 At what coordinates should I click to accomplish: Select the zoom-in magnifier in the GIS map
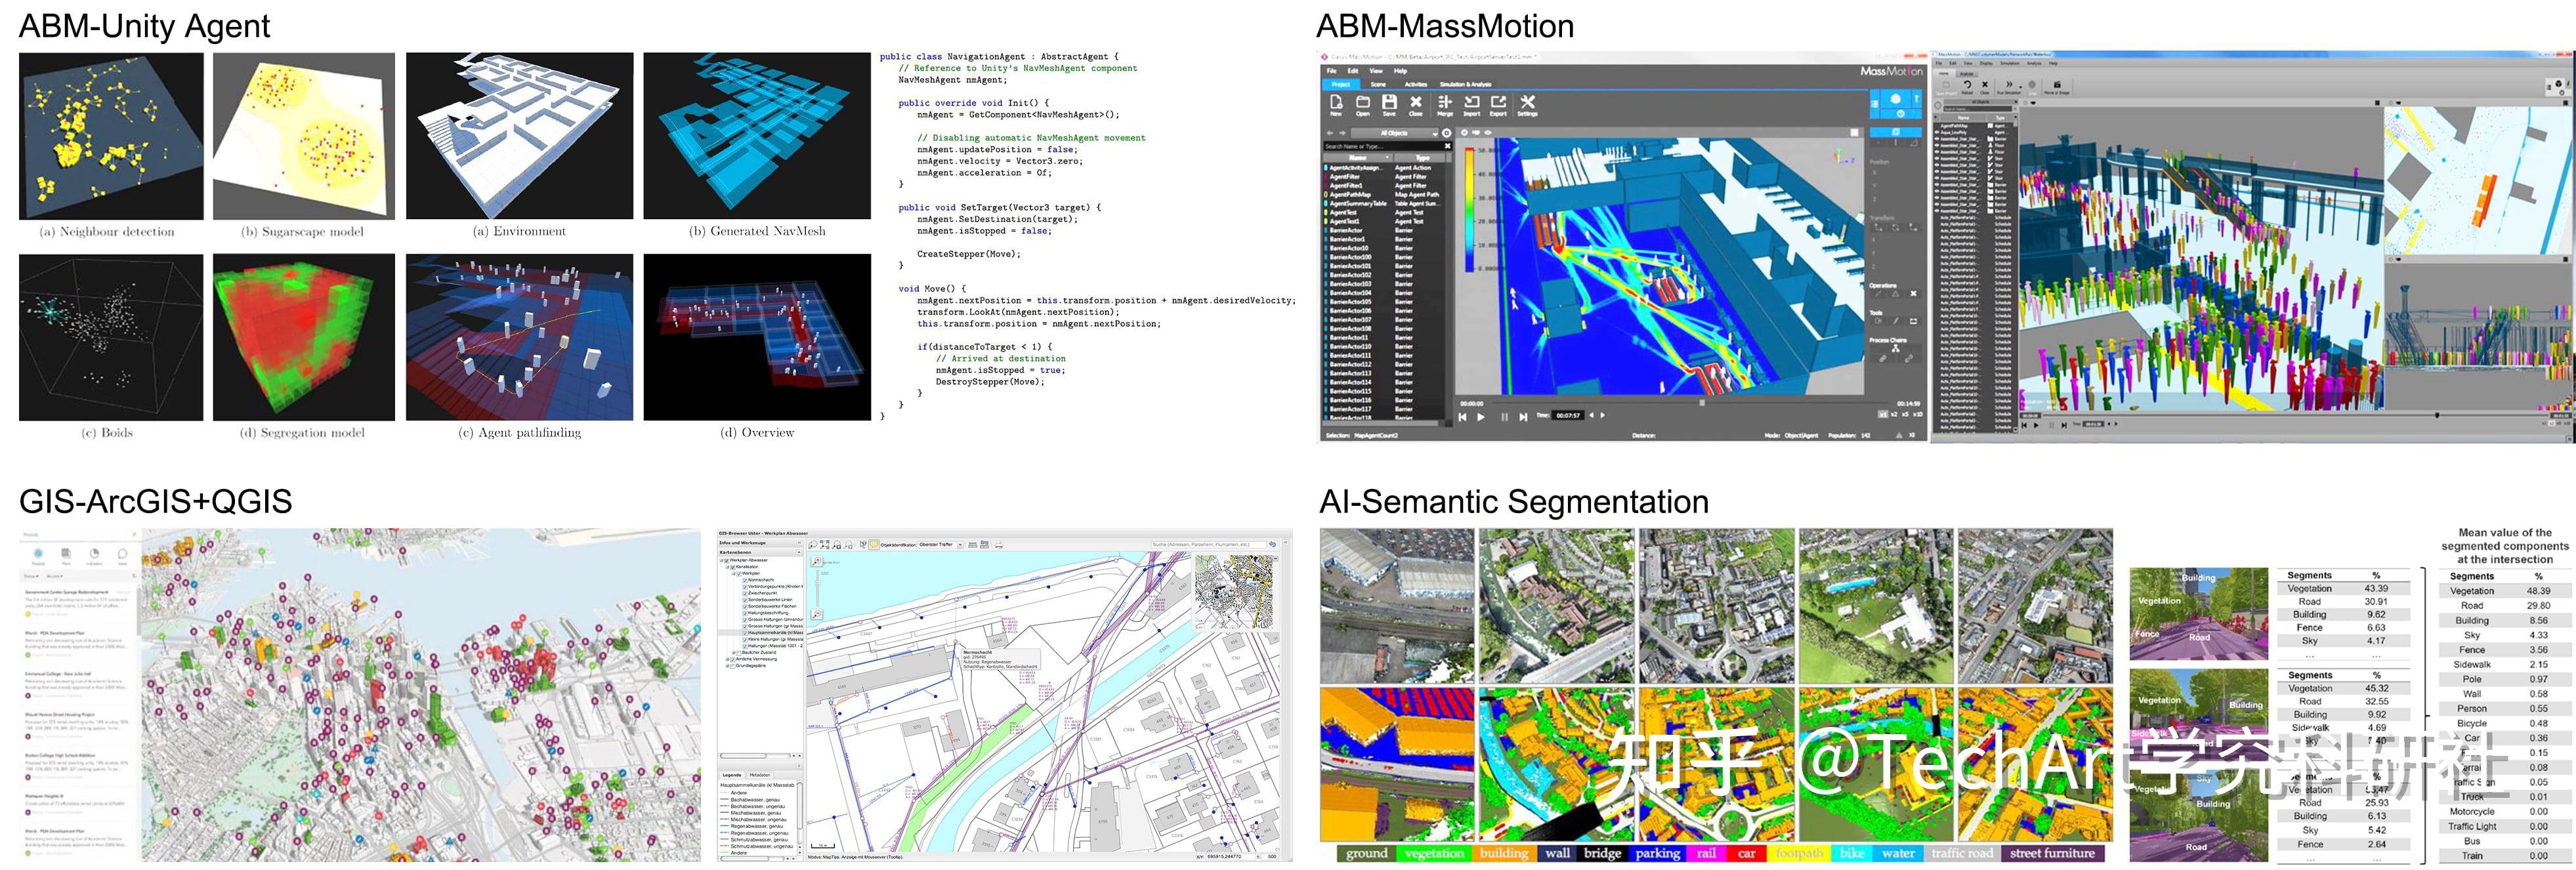[x=817, y=562]
